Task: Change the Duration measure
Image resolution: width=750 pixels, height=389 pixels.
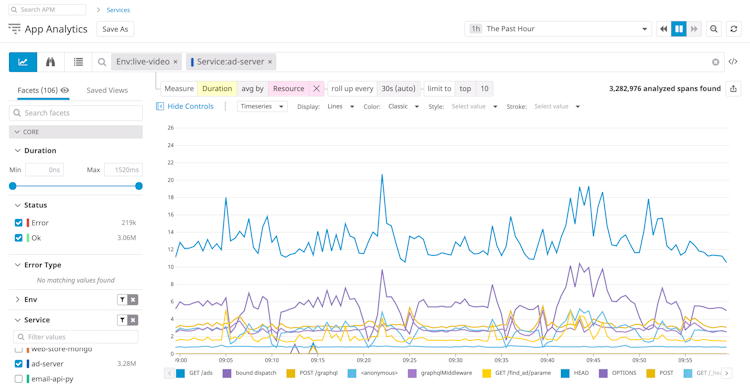Action: coord(217,89)
